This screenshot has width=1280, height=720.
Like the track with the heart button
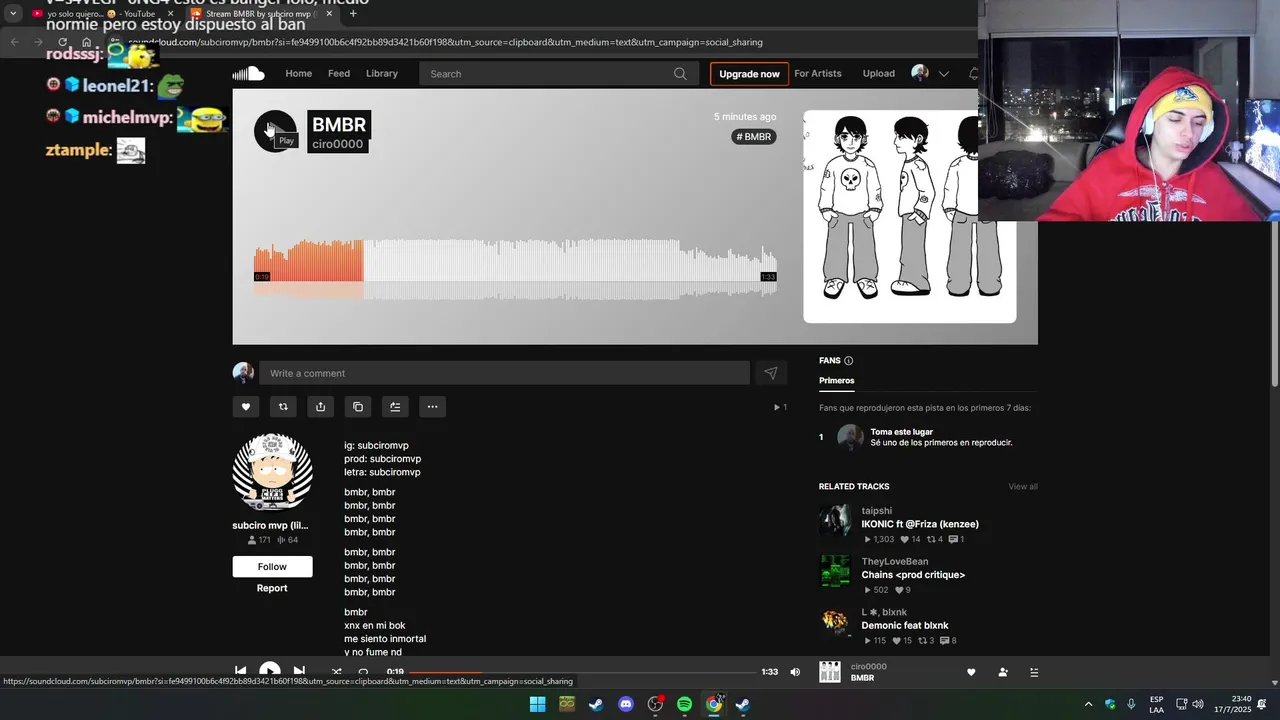click(x=246, y=407)
